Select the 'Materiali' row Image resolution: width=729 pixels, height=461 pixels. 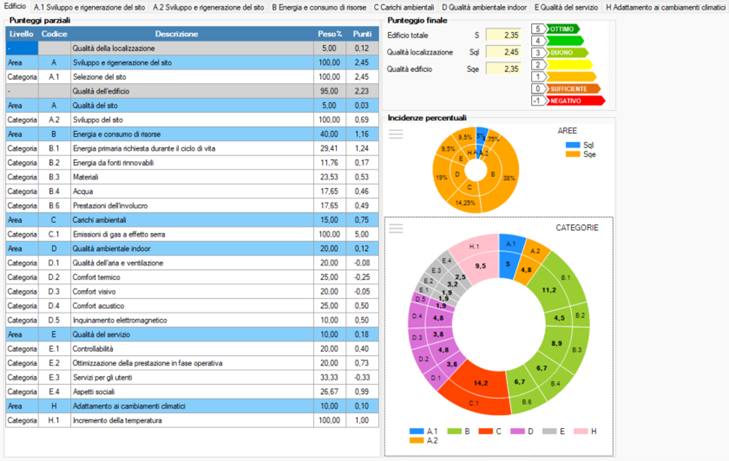(192, 177)
